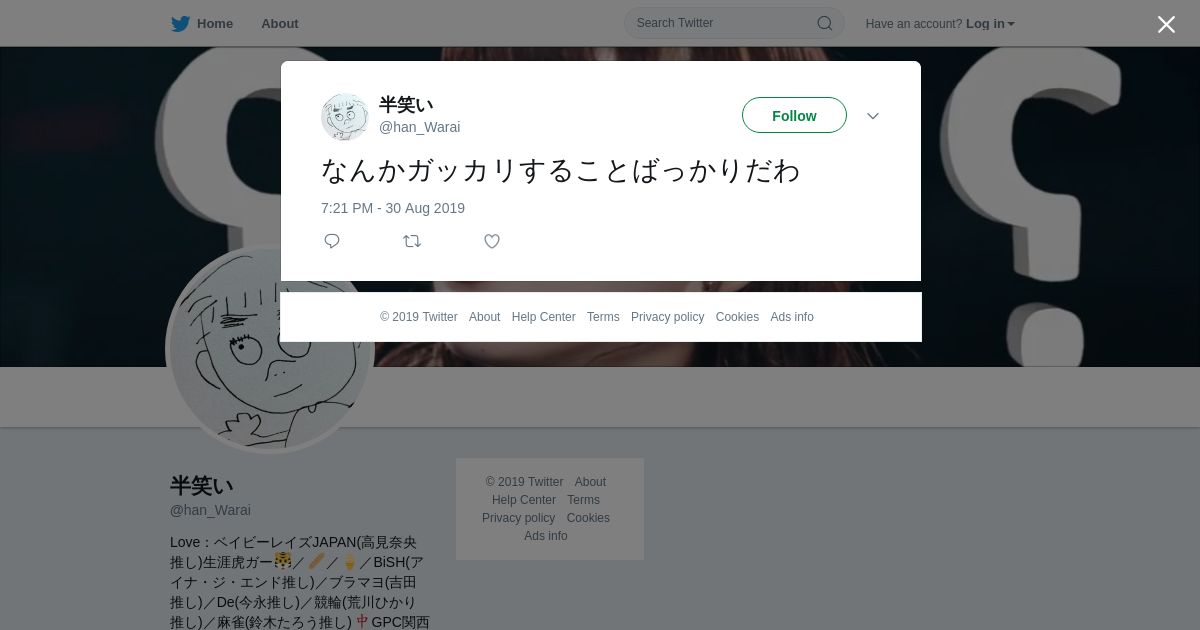
Task: Click the retweet arrows icon
Action: (412, 241)
